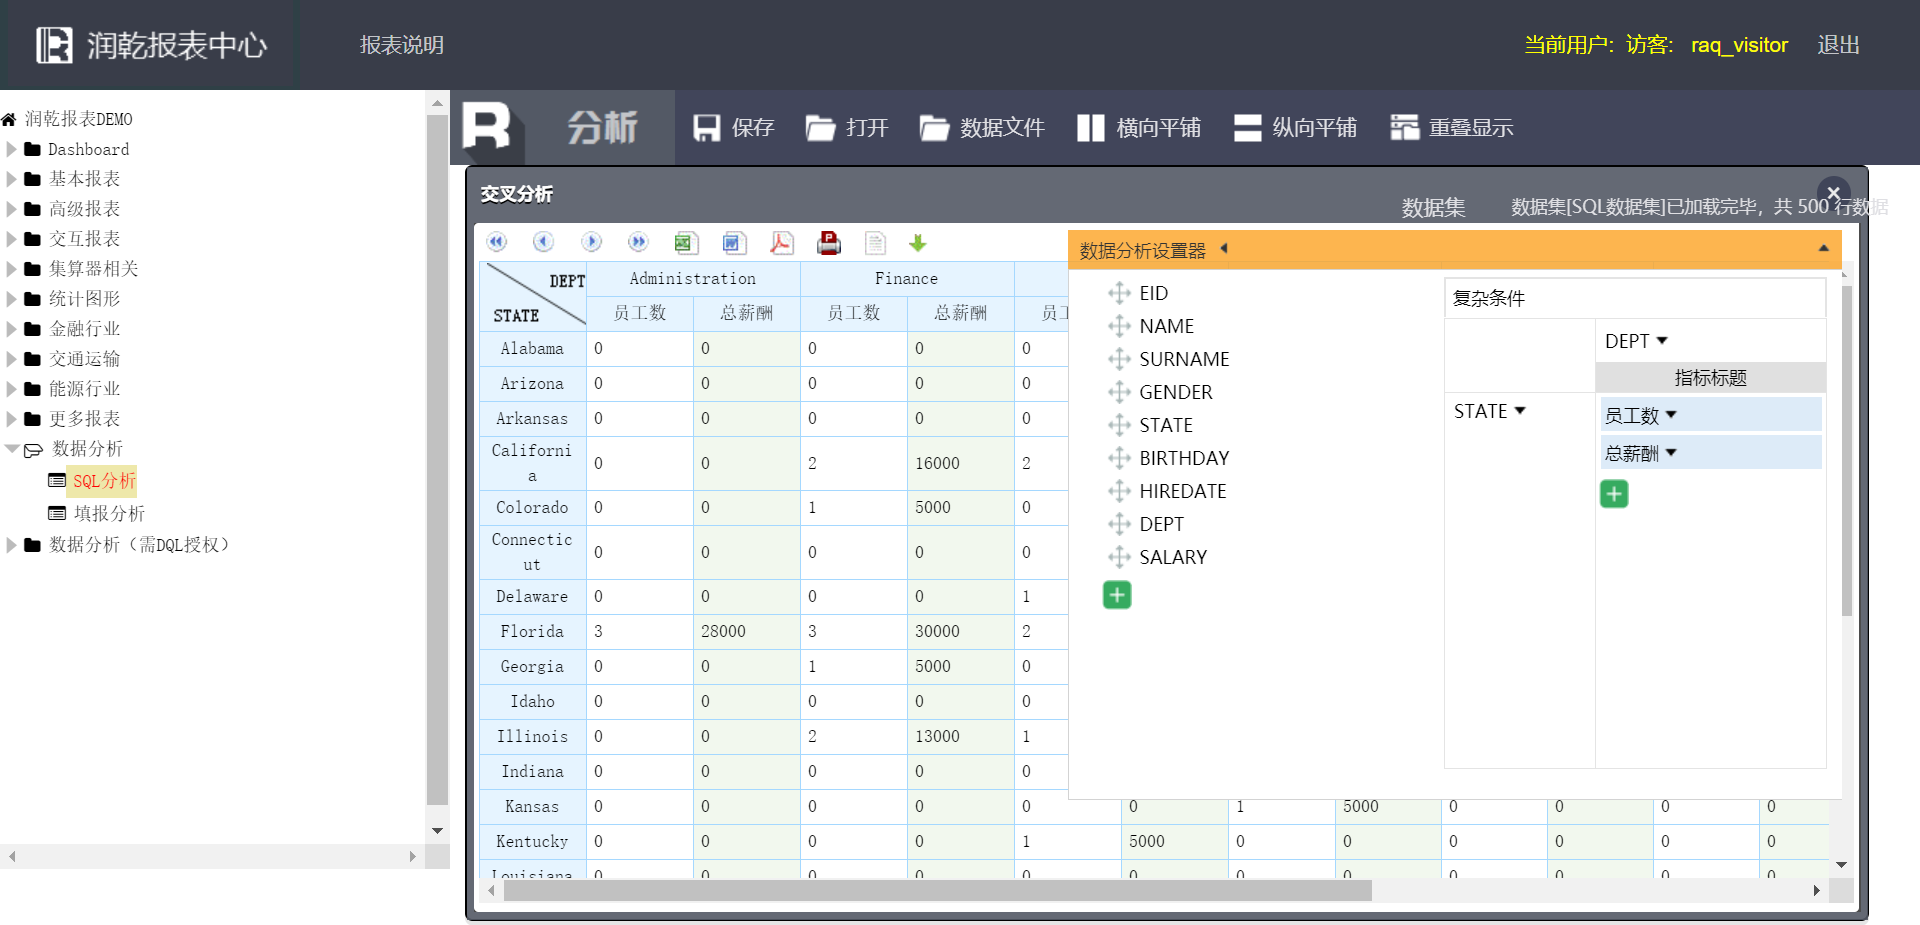This screenshot has width=1920, height=925.
Task: Go to the last report page
Action: tap(638, 242)
